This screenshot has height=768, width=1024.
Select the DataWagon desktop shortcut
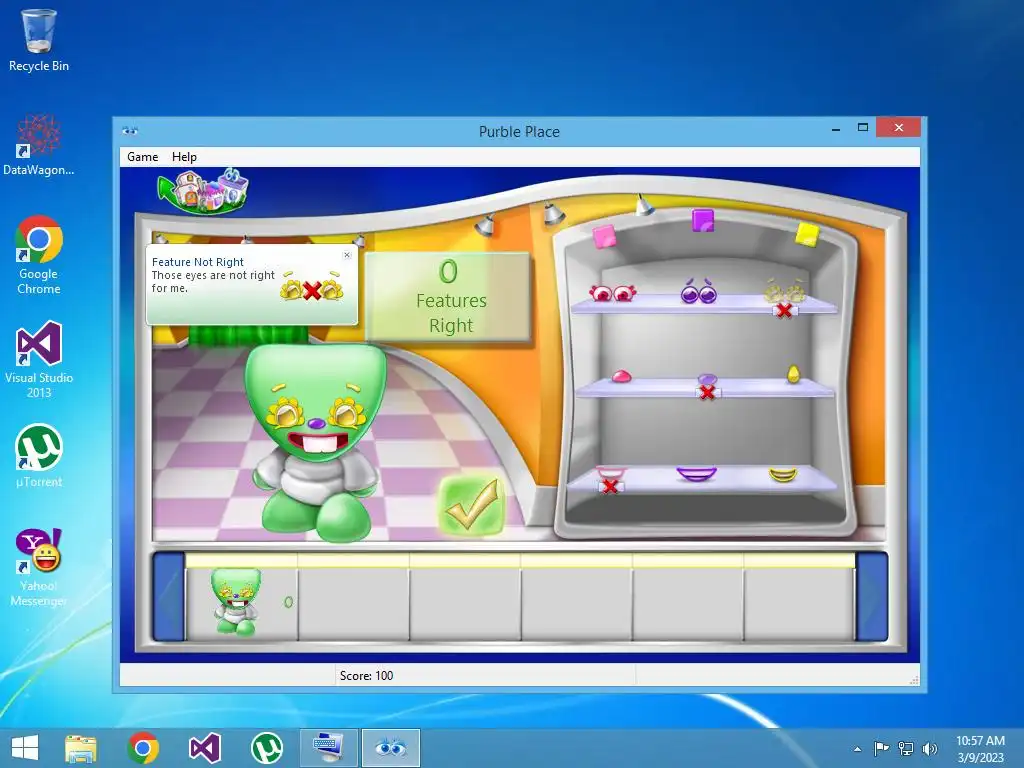pos(39,144)
